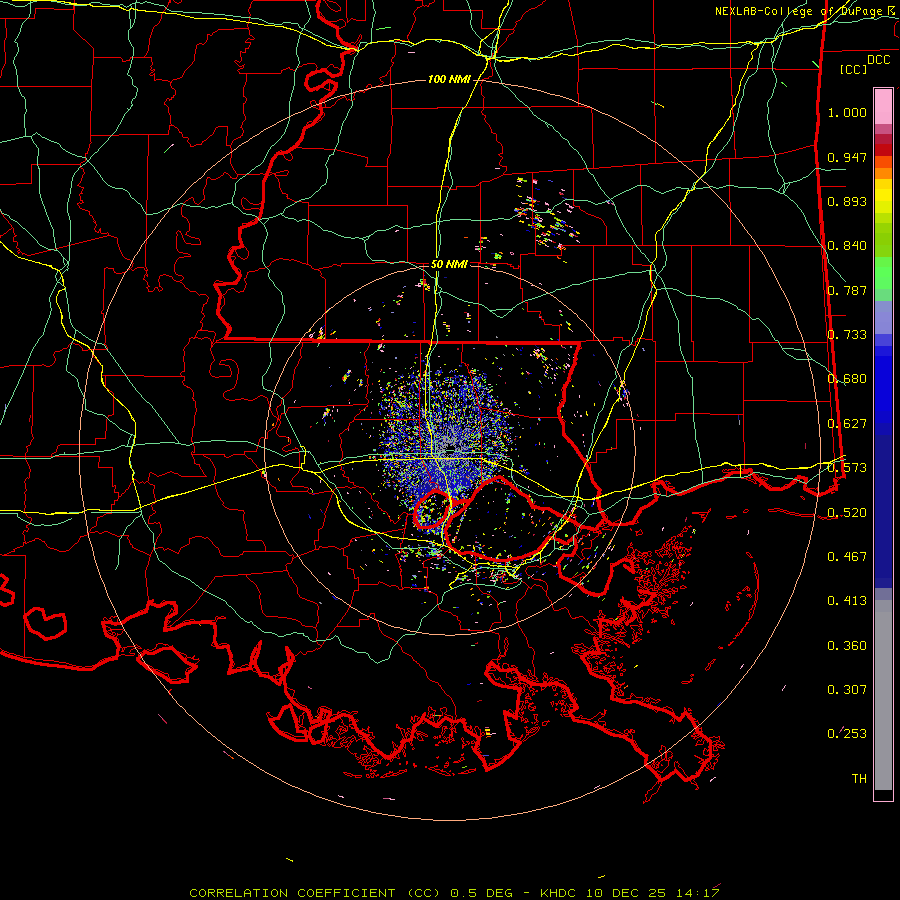Select the TH threshold label
900x900 pixels.
click(x=859, y=779)
